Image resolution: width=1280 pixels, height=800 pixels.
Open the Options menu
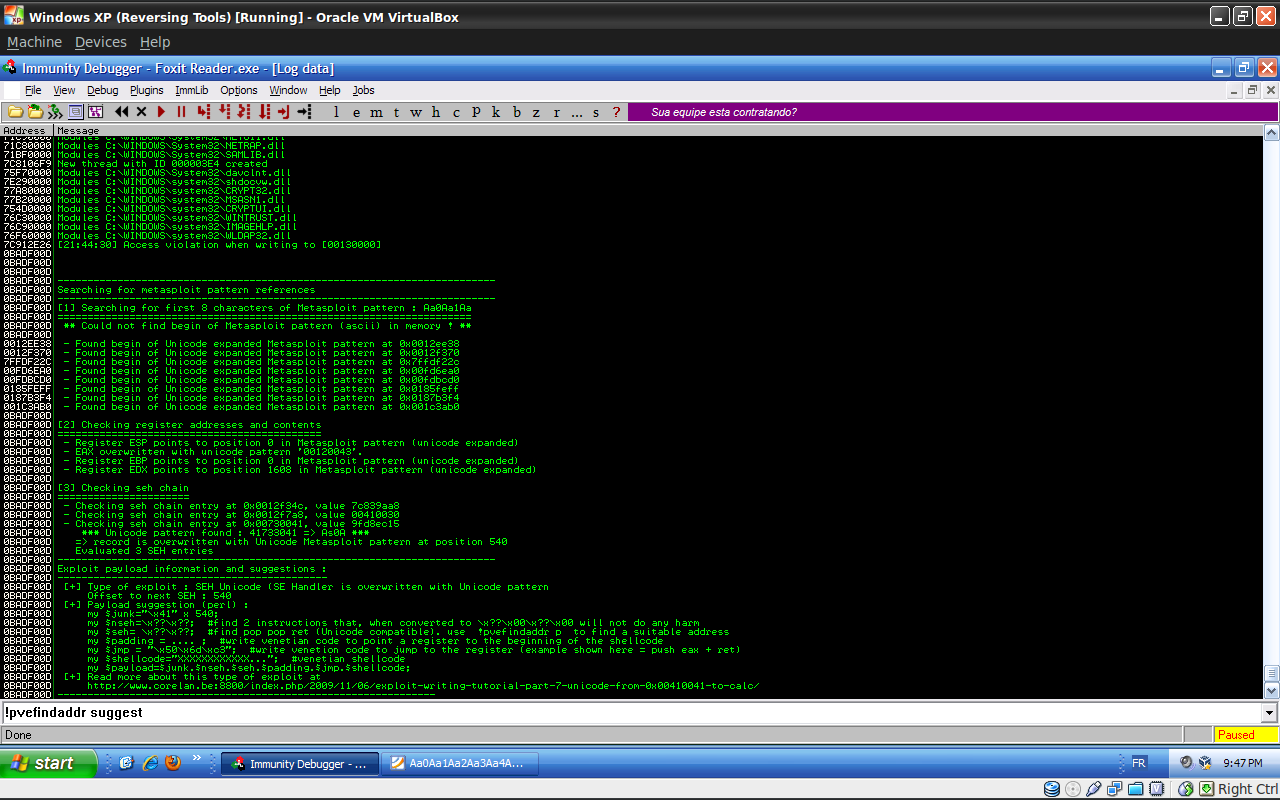coord(239,90)
